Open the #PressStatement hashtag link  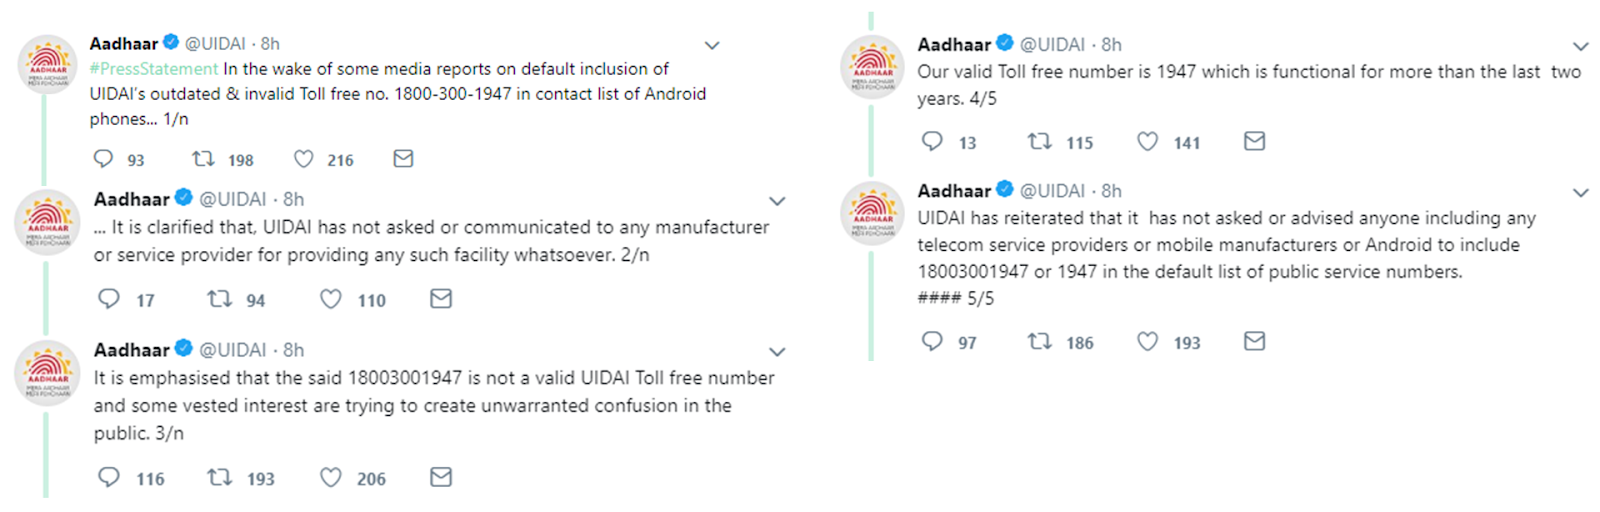click(x=154, y=69)
